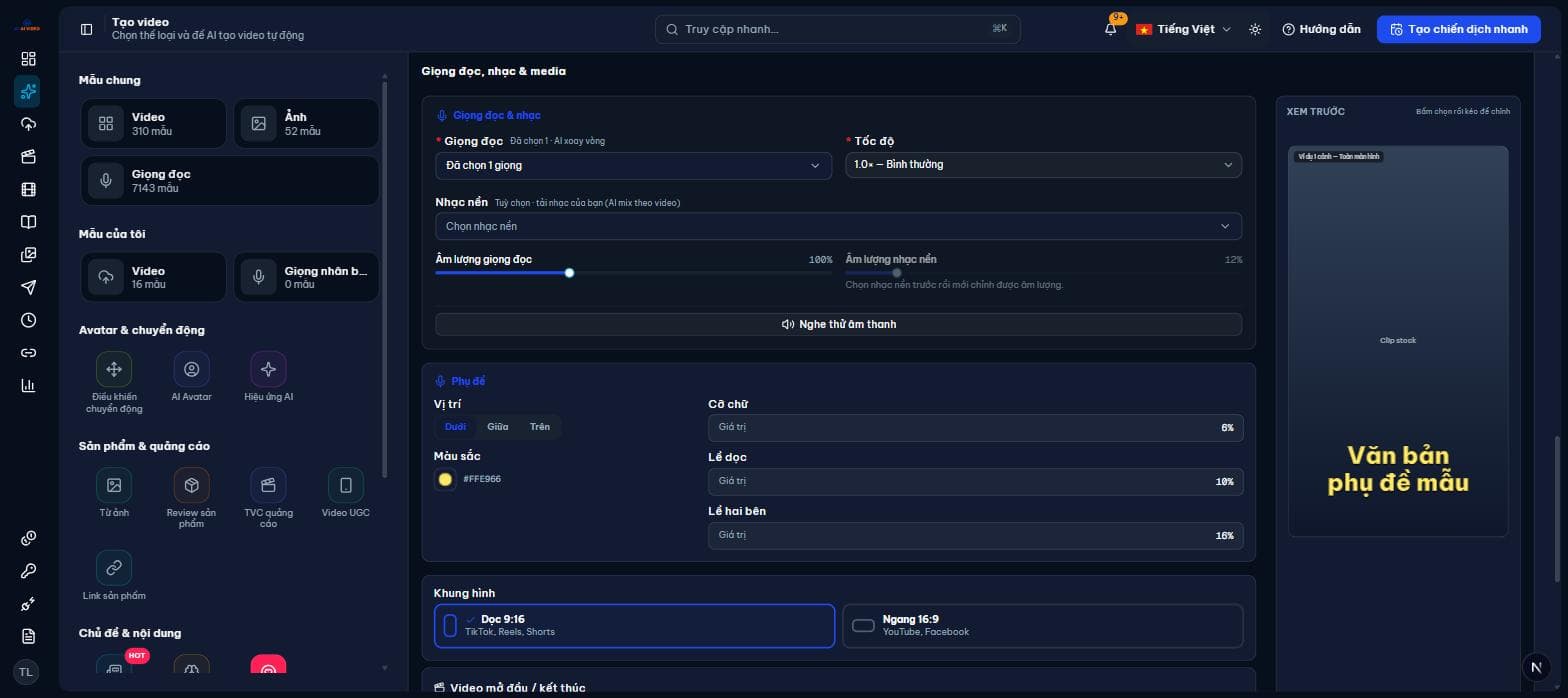
Task: Select the Hiệu ứng AI sparkle icon
Action: click(x=268, y=369)
